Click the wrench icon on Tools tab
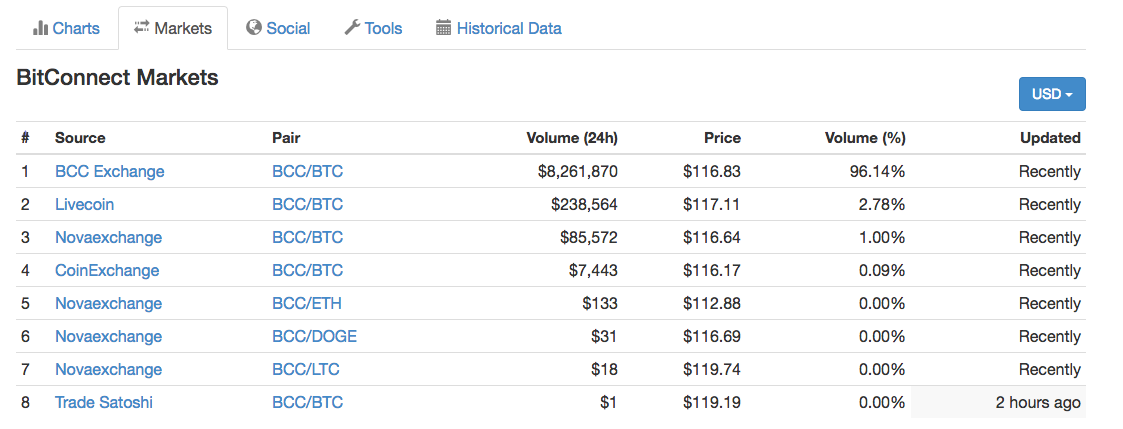Image resolution: width=1123 pixels, height=429 pixels. point(352,28)
